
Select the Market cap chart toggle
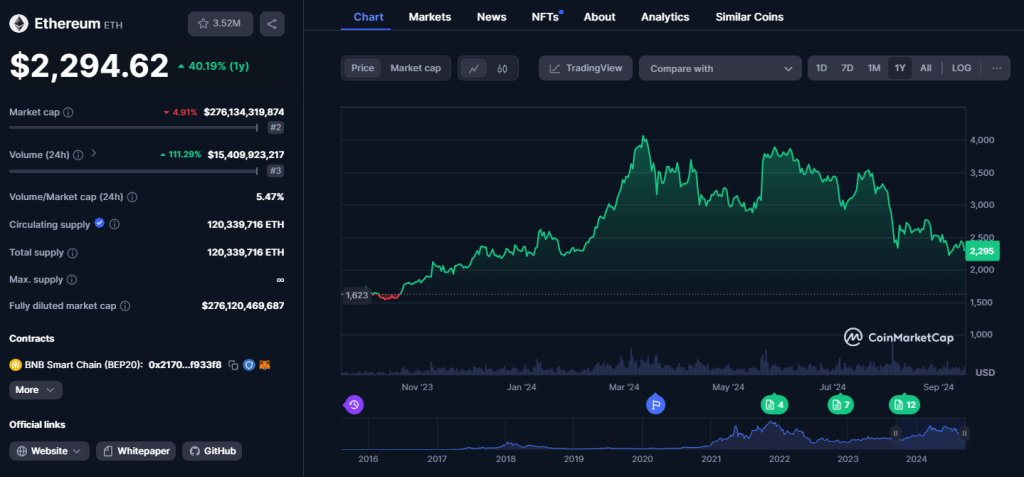415,68
